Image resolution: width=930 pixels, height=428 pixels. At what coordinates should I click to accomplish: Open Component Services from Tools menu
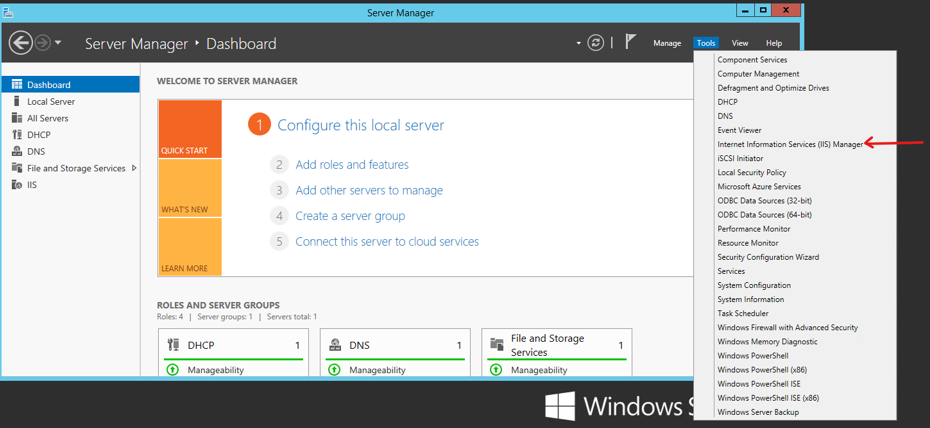click(752, 60)
